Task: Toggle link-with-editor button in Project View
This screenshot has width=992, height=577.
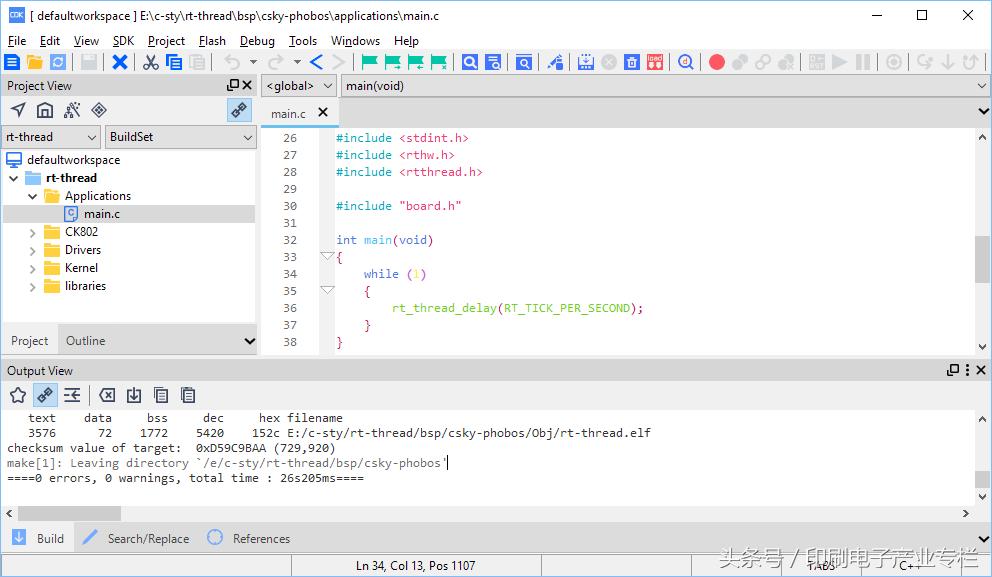Action: click(239, 110)
